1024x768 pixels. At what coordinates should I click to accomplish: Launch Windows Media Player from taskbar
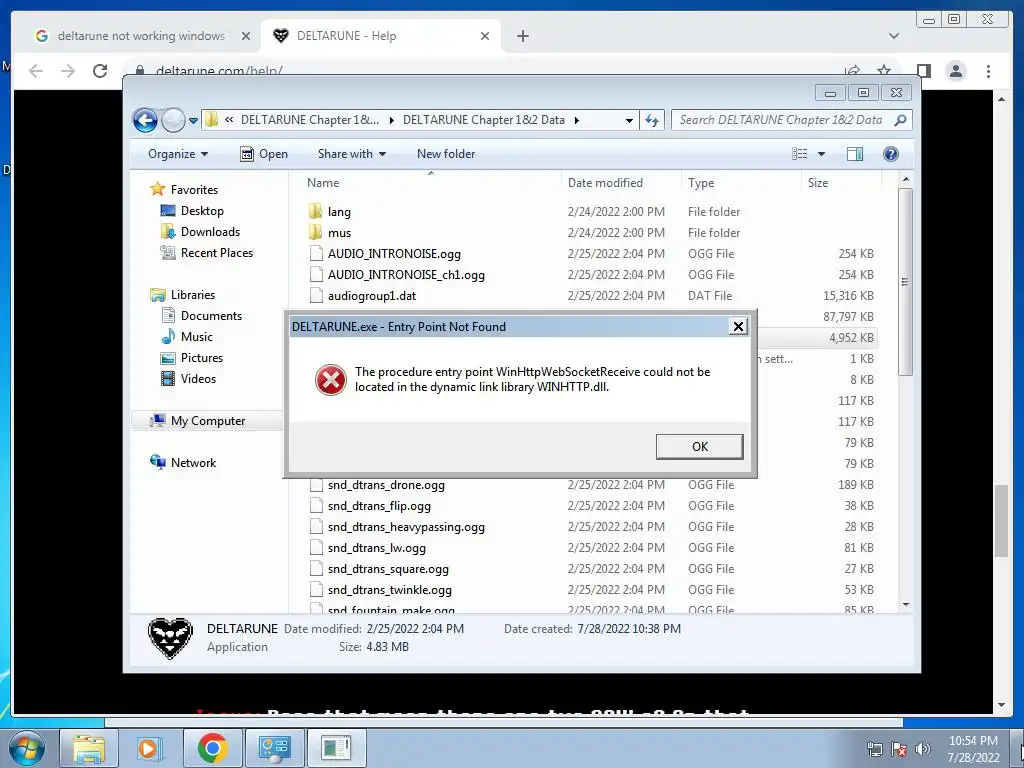click(x=149, y=748)
